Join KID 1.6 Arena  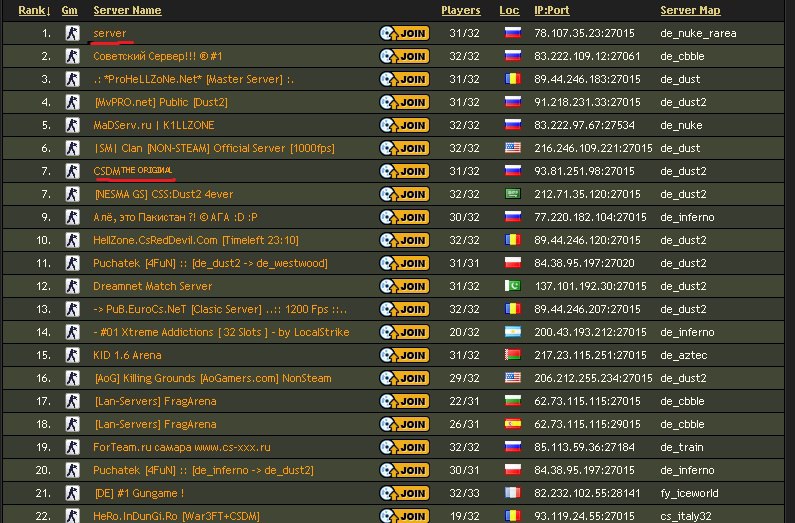pyautogui.click(x=405, y=355)
